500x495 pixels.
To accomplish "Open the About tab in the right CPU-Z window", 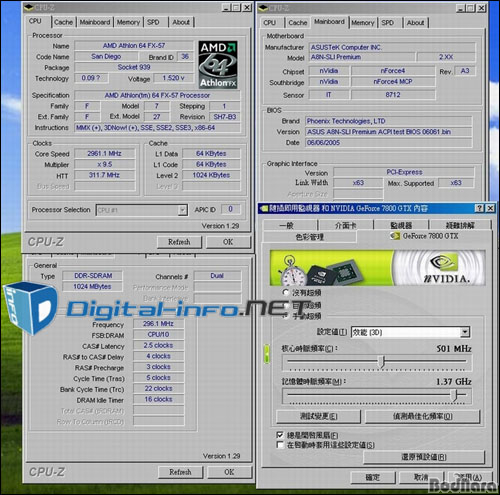I will coord(415,23).
